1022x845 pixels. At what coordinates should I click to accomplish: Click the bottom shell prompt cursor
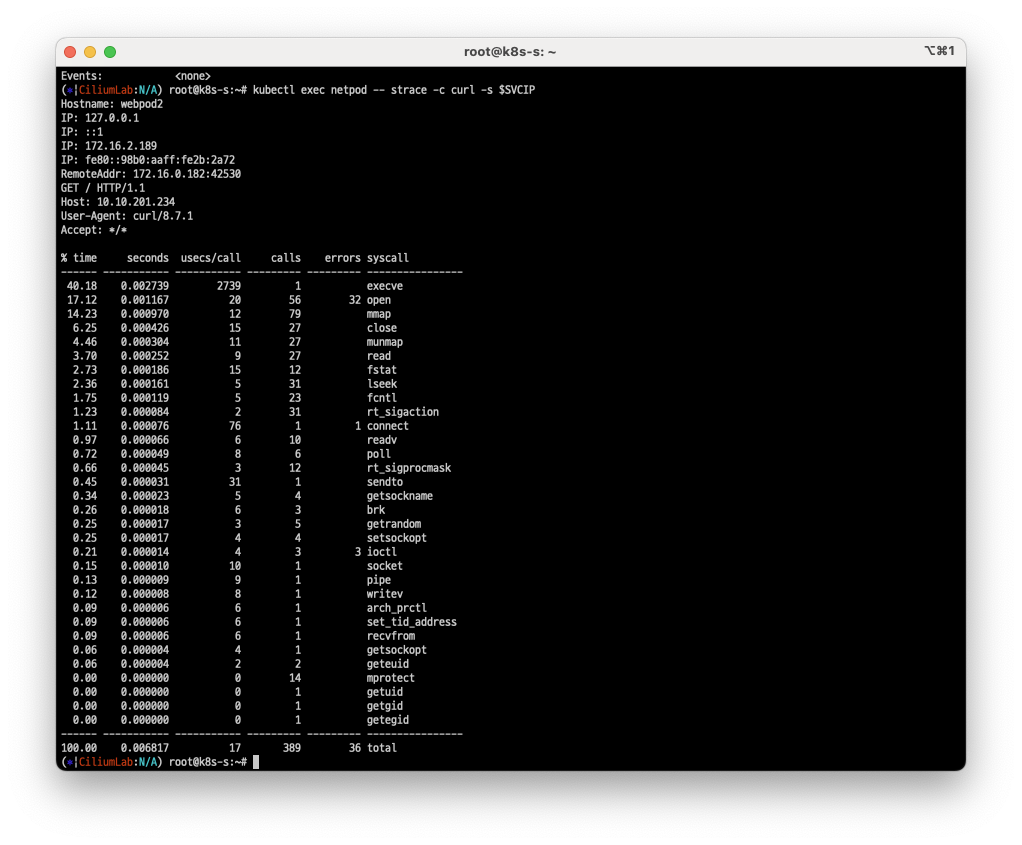256,762
